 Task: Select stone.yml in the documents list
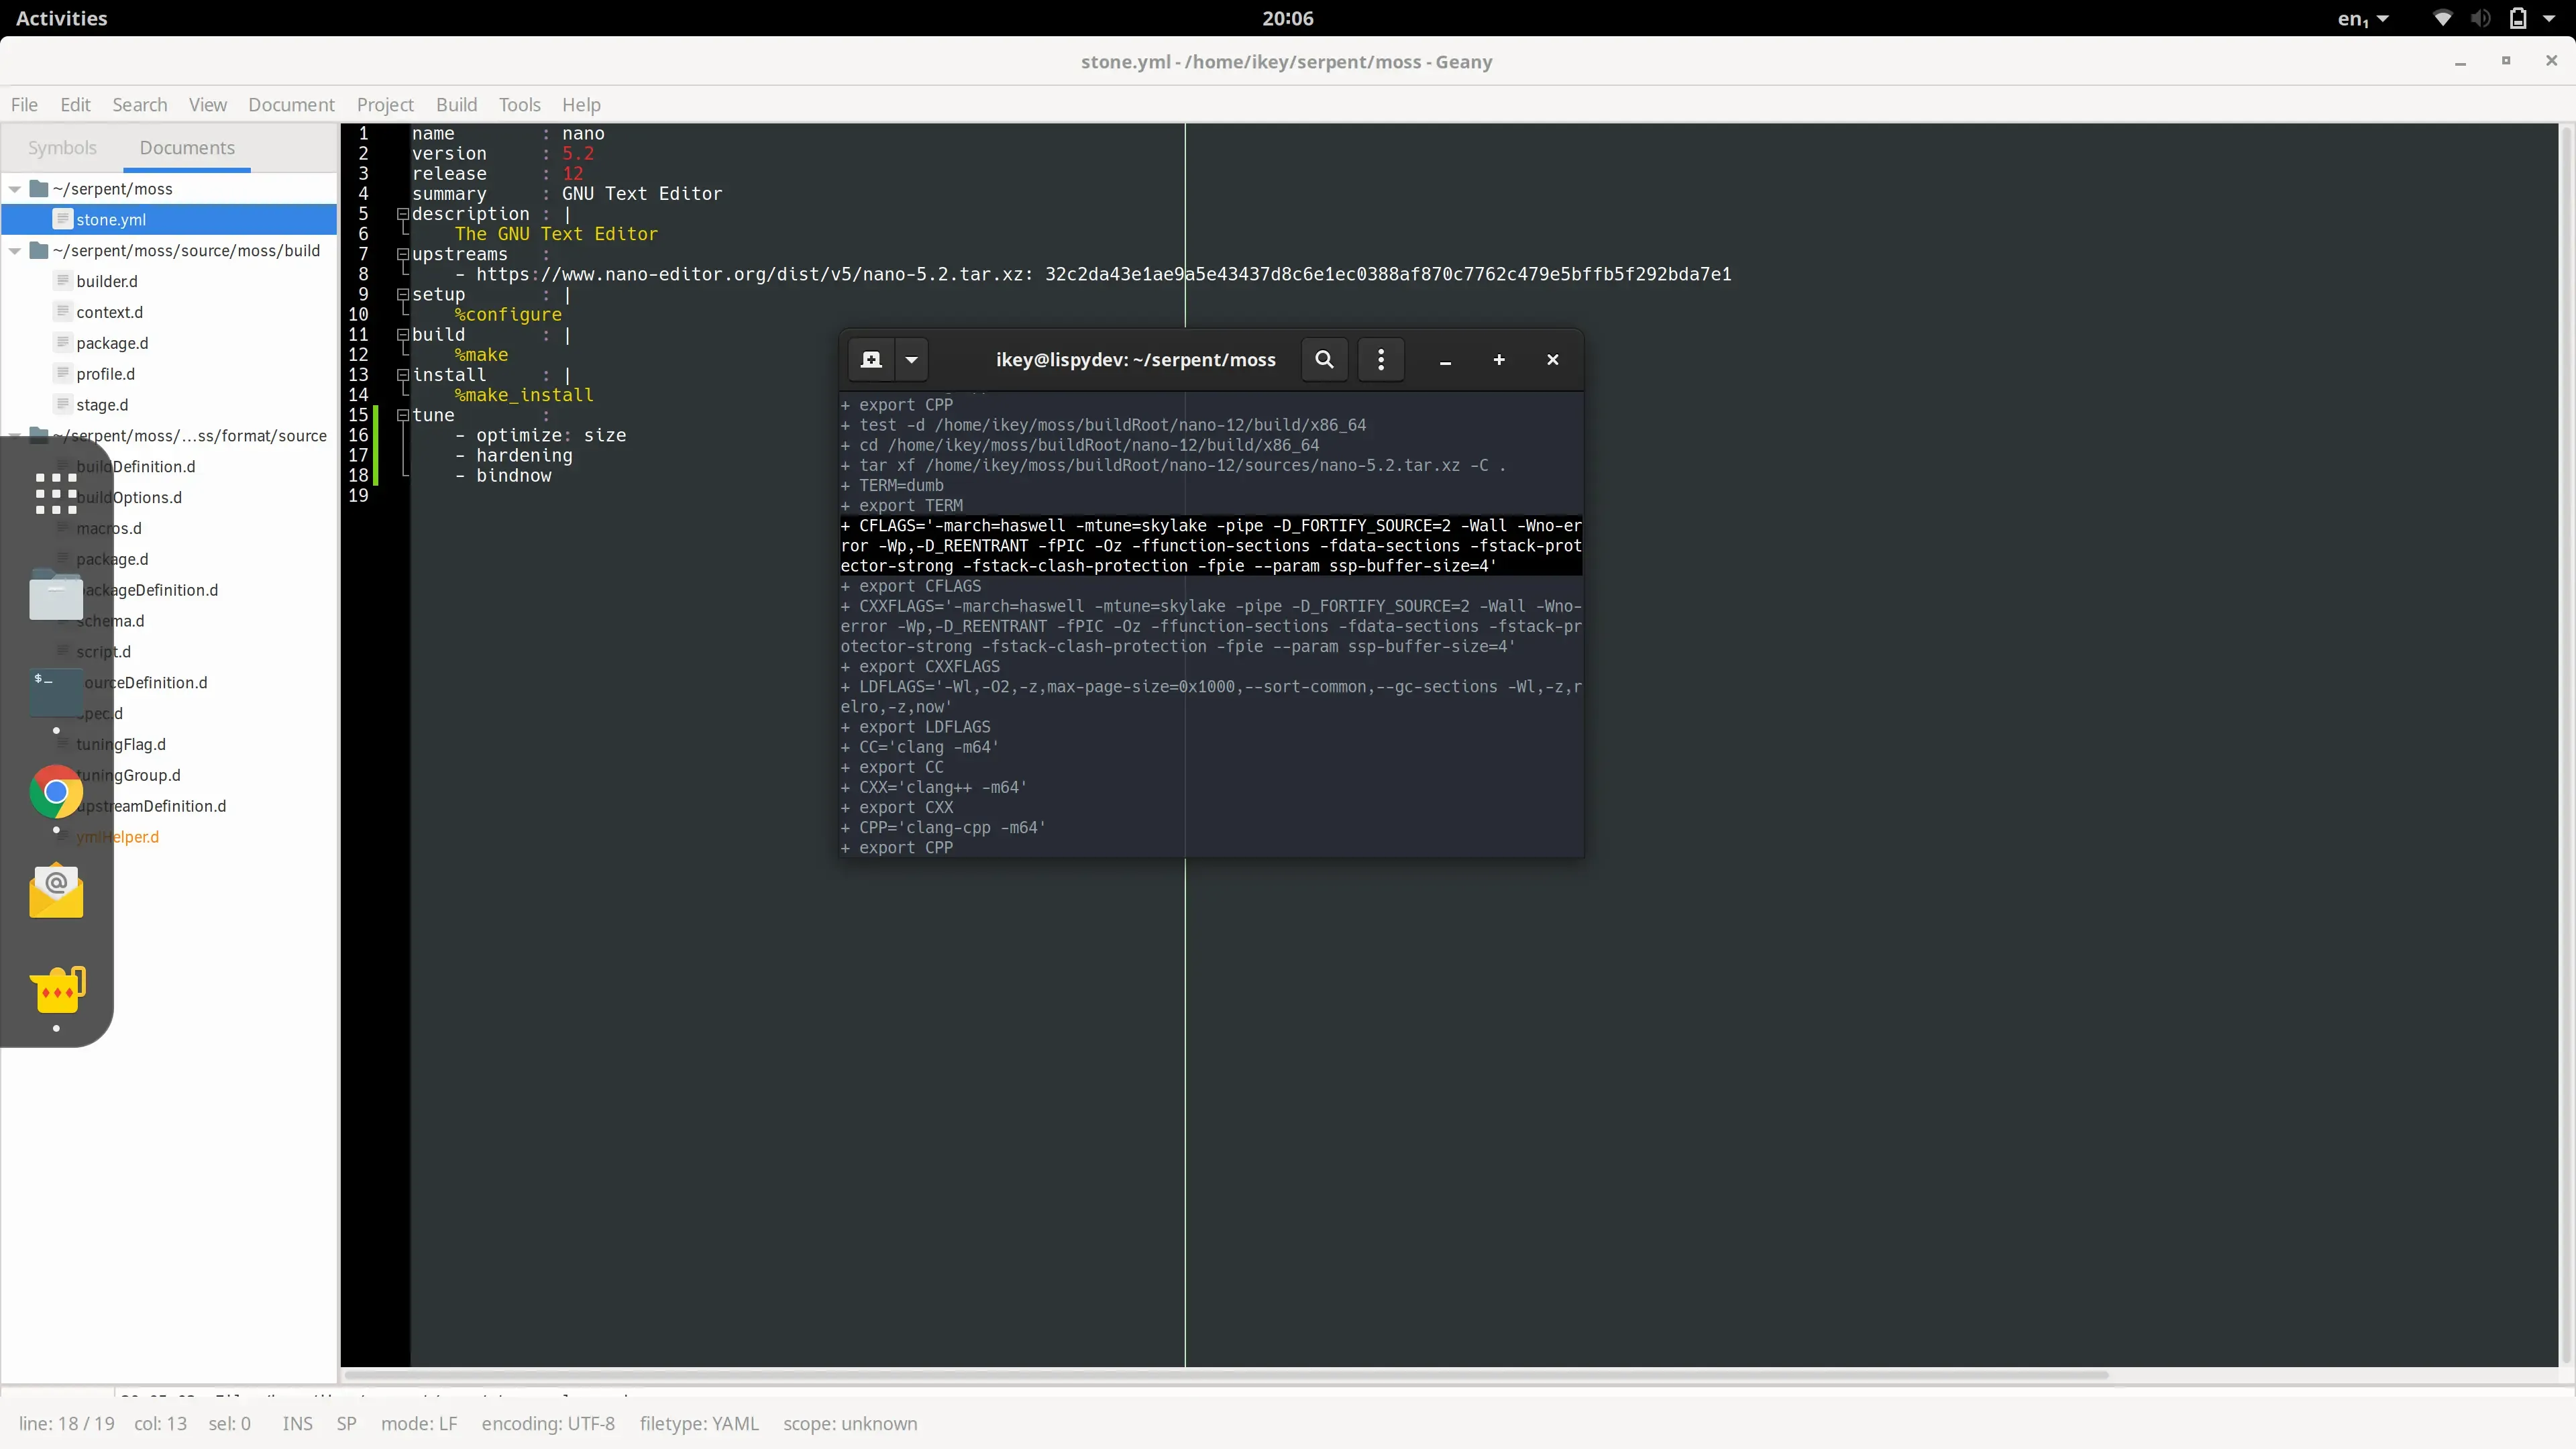[x=170, y=219]
